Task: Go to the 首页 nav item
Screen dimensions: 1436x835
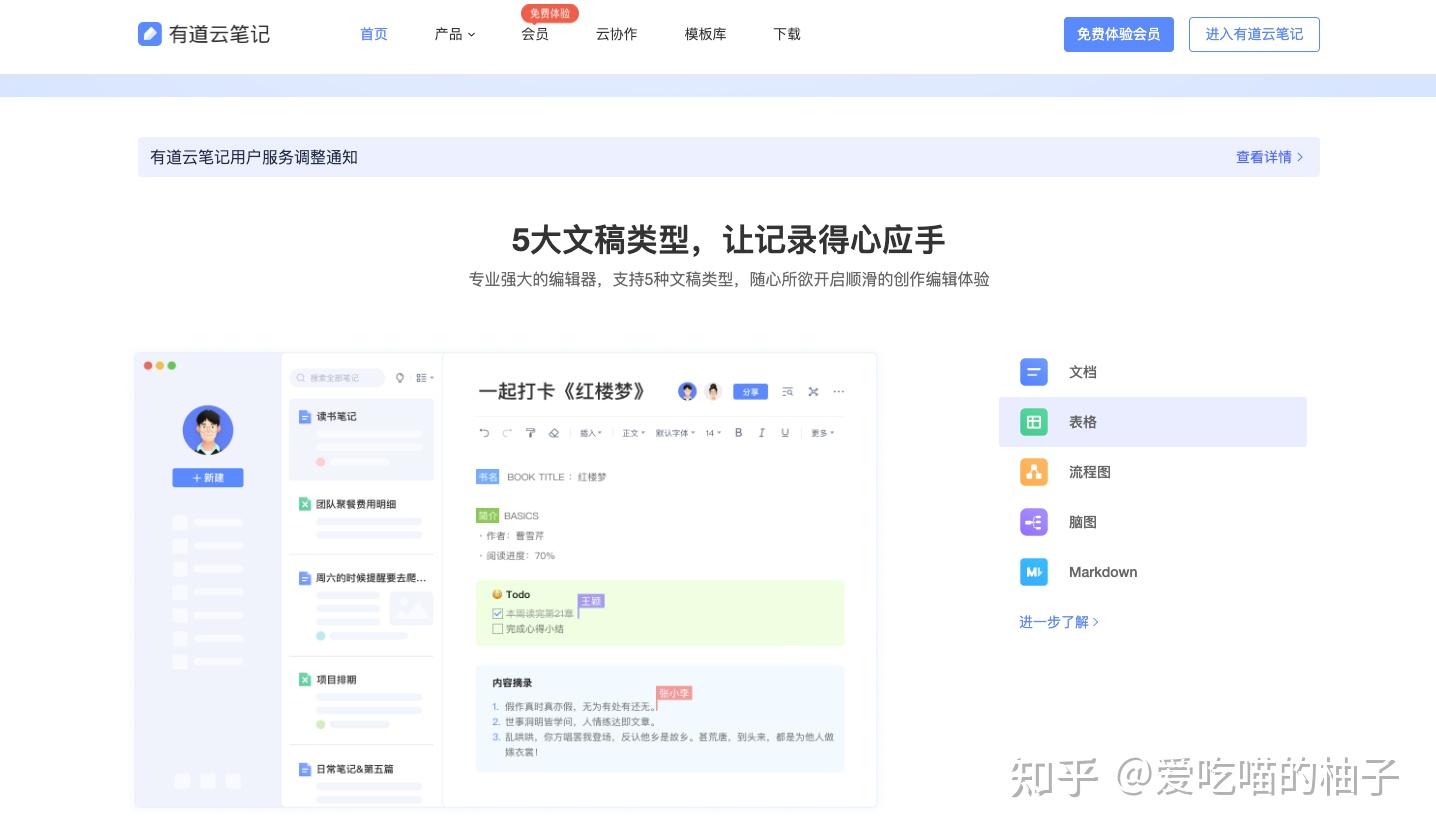Action: coord(374,34)
